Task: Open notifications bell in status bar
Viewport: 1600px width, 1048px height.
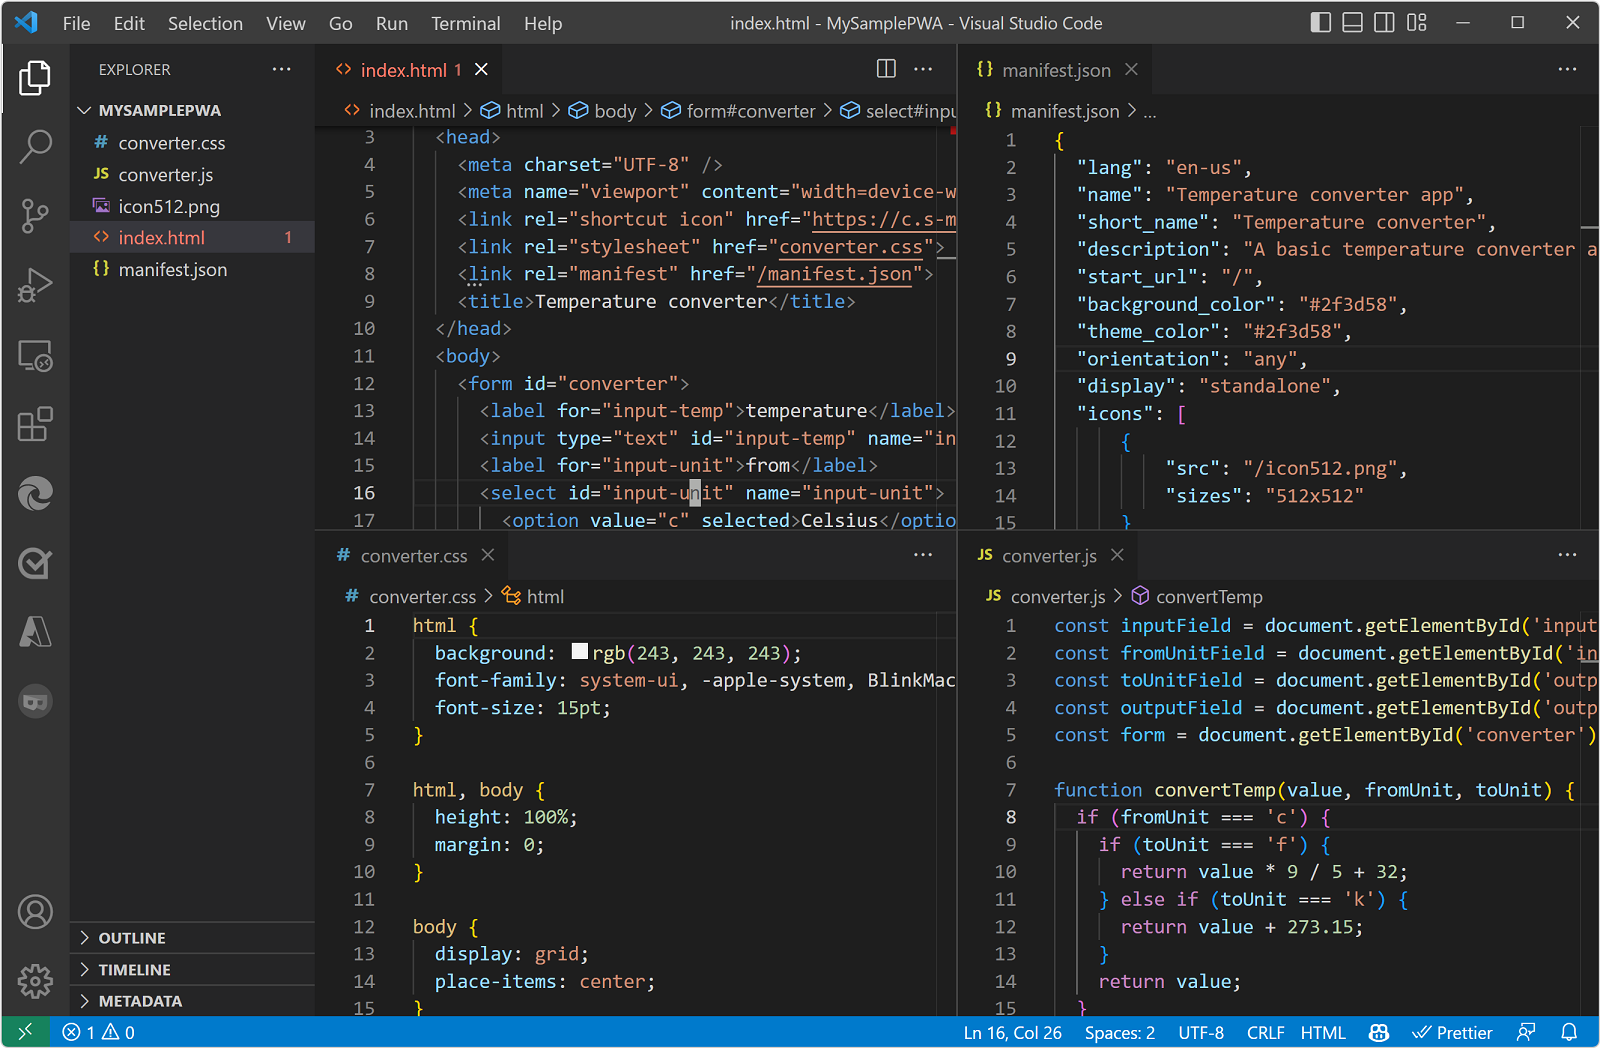Action: pos(1569,1032)
